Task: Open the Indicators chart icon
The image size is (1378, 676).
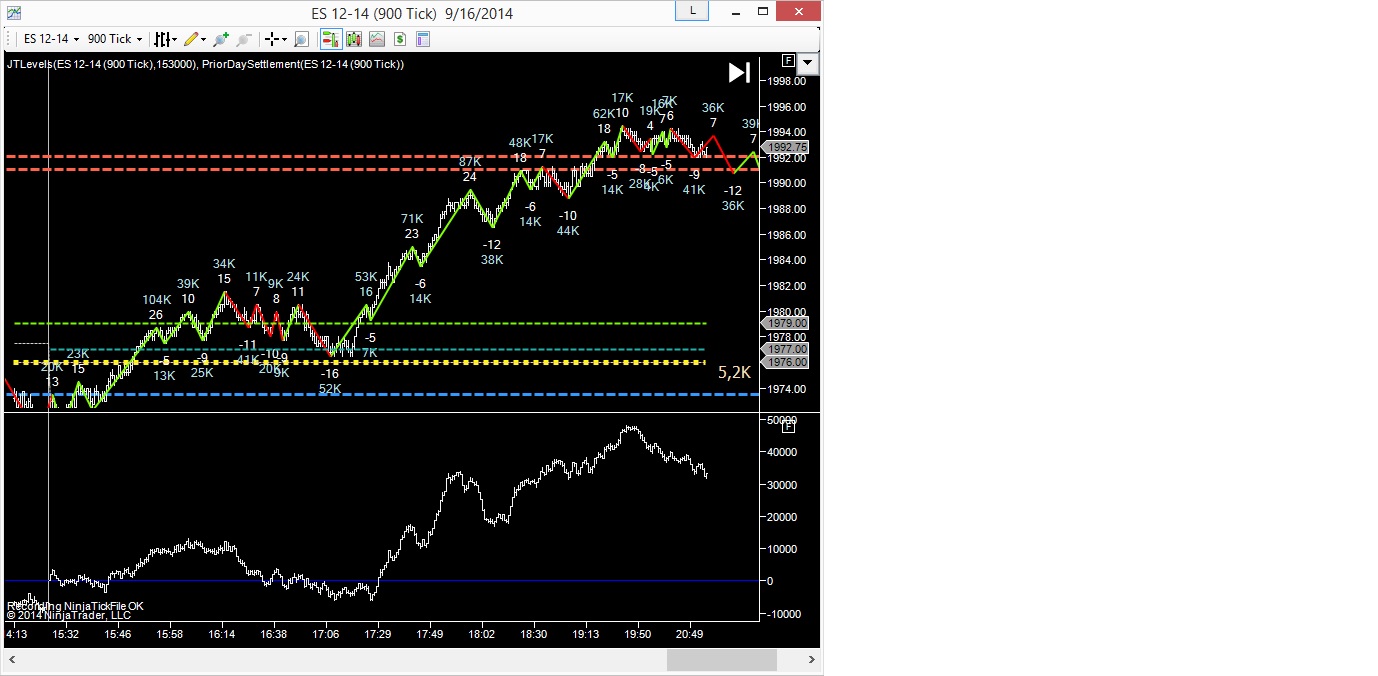Action: click(376, 39)
